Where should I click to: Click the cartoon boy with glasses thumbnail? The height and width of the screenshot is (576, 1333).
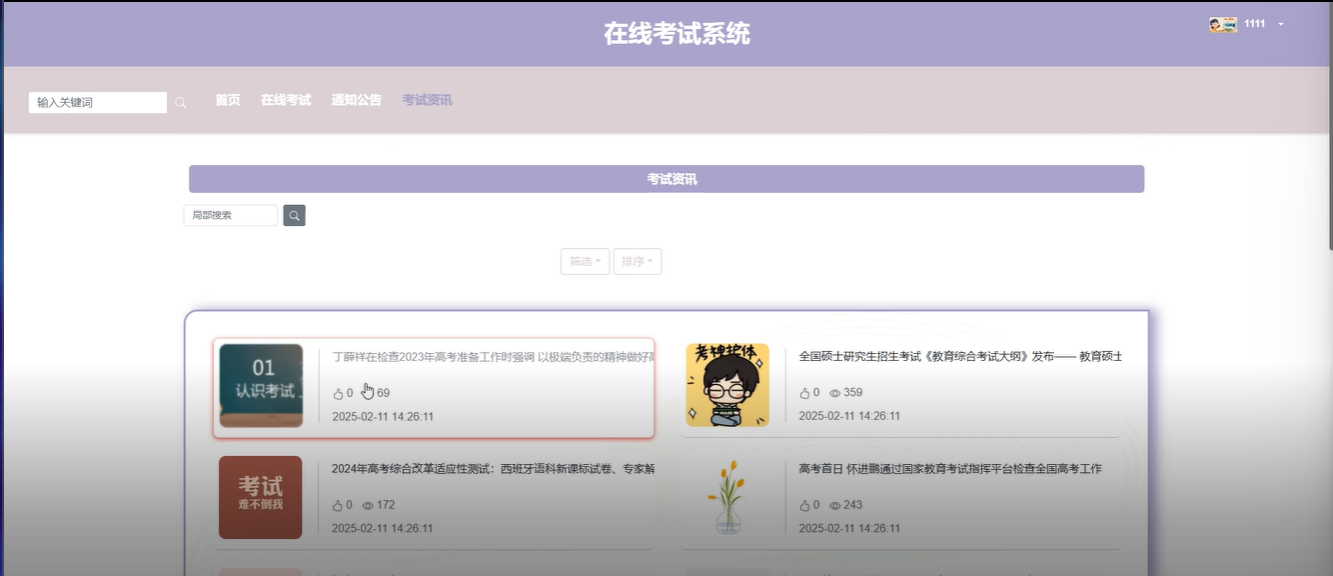[x=727, y=385]
